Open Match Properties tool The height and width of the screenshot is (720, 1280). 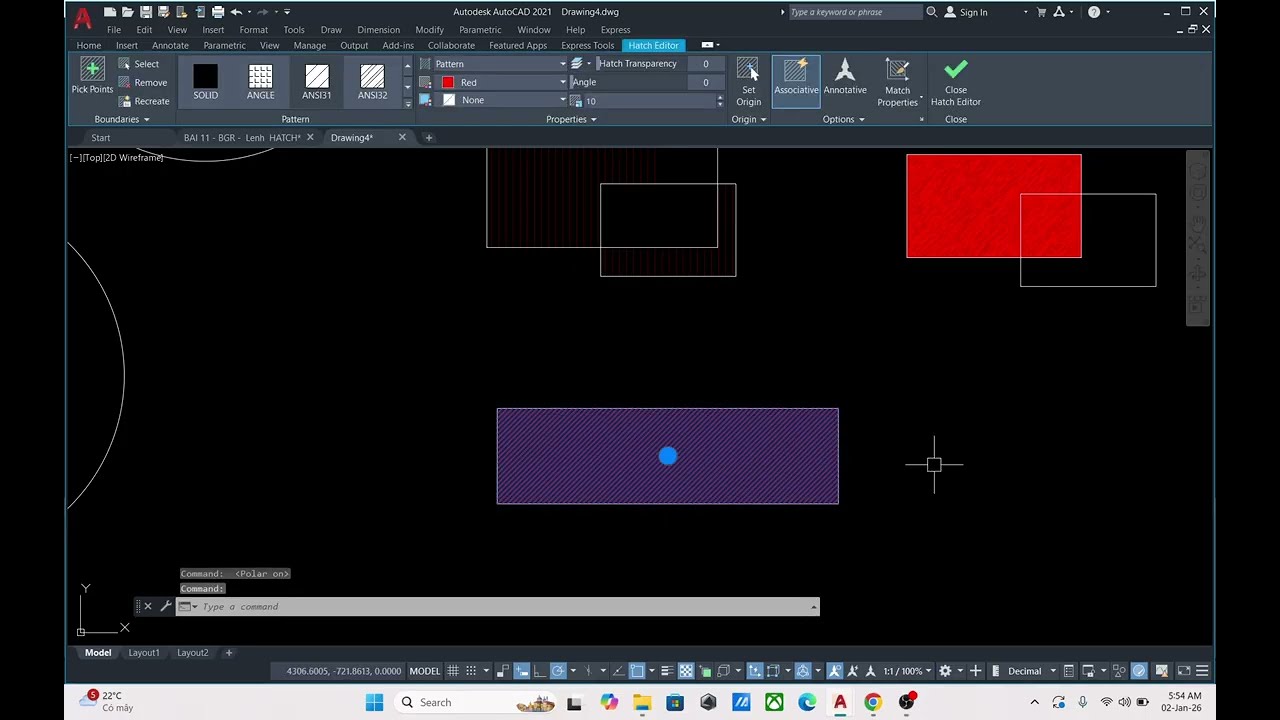(x=897, y=82)
